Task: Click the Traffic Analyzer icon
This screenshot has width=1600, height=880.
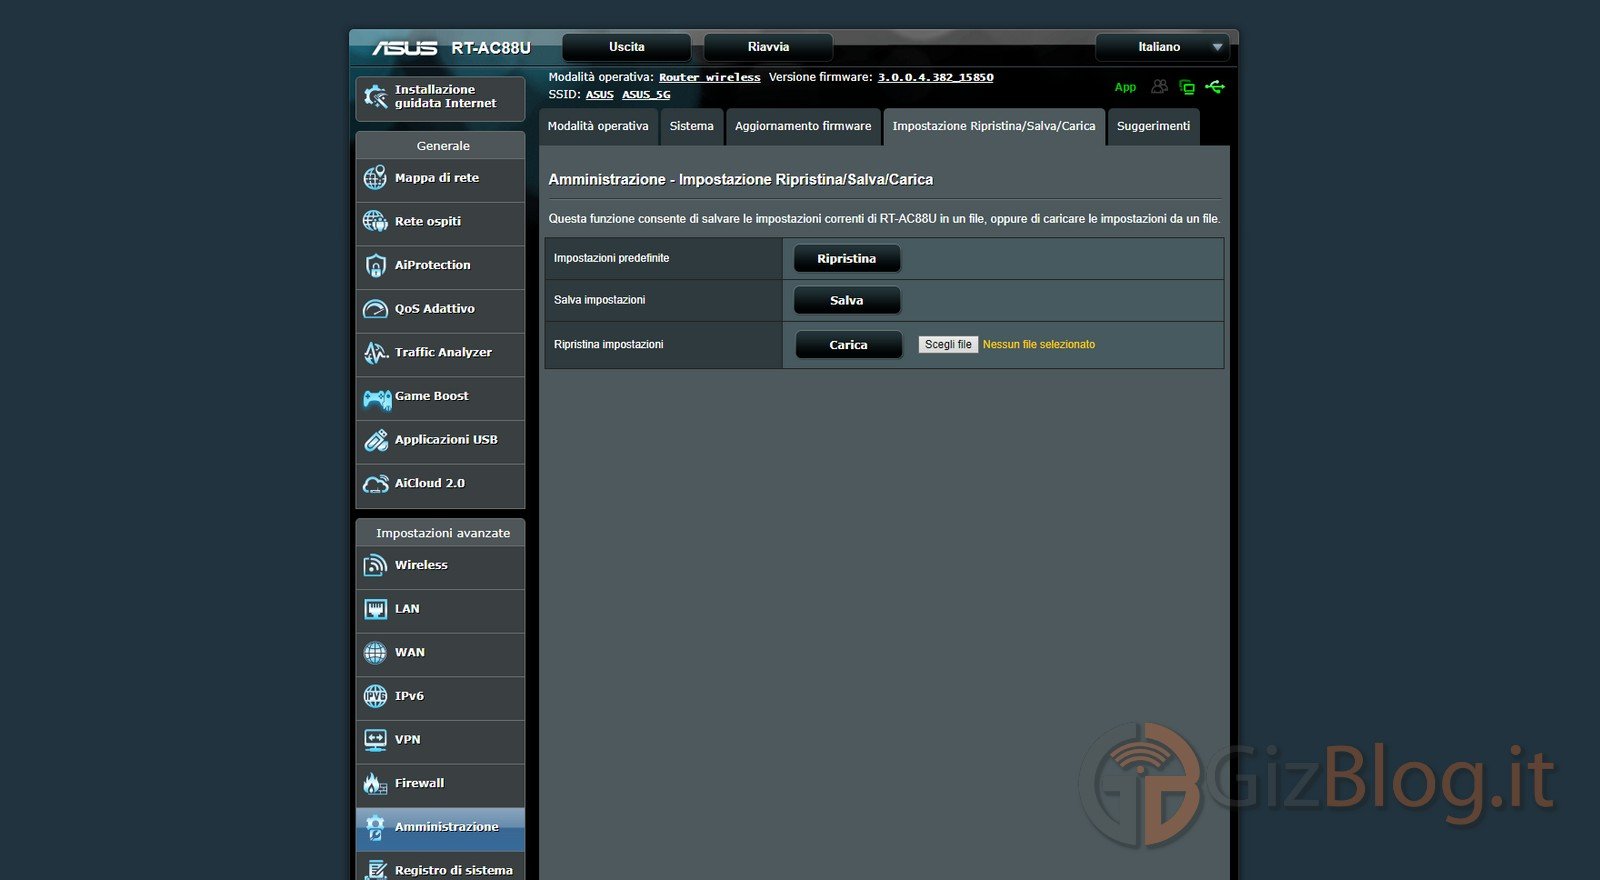Action: coord(375,352)
